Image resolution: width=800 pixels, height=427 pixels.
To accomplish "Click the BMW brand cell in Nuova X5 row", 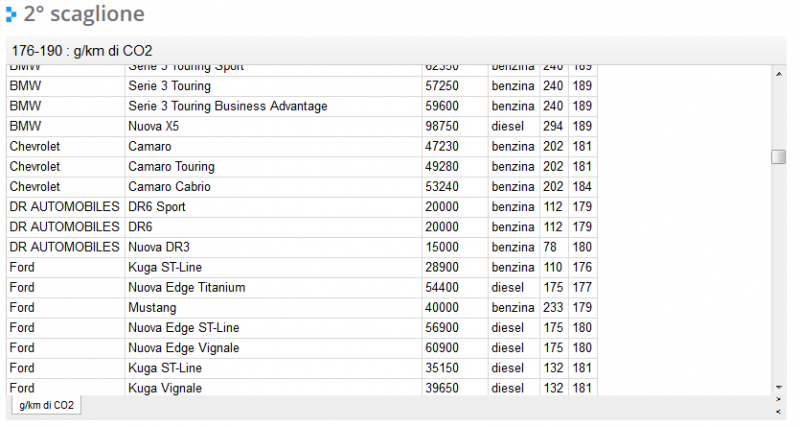I will pyautogui.click(x=65, y=126).
